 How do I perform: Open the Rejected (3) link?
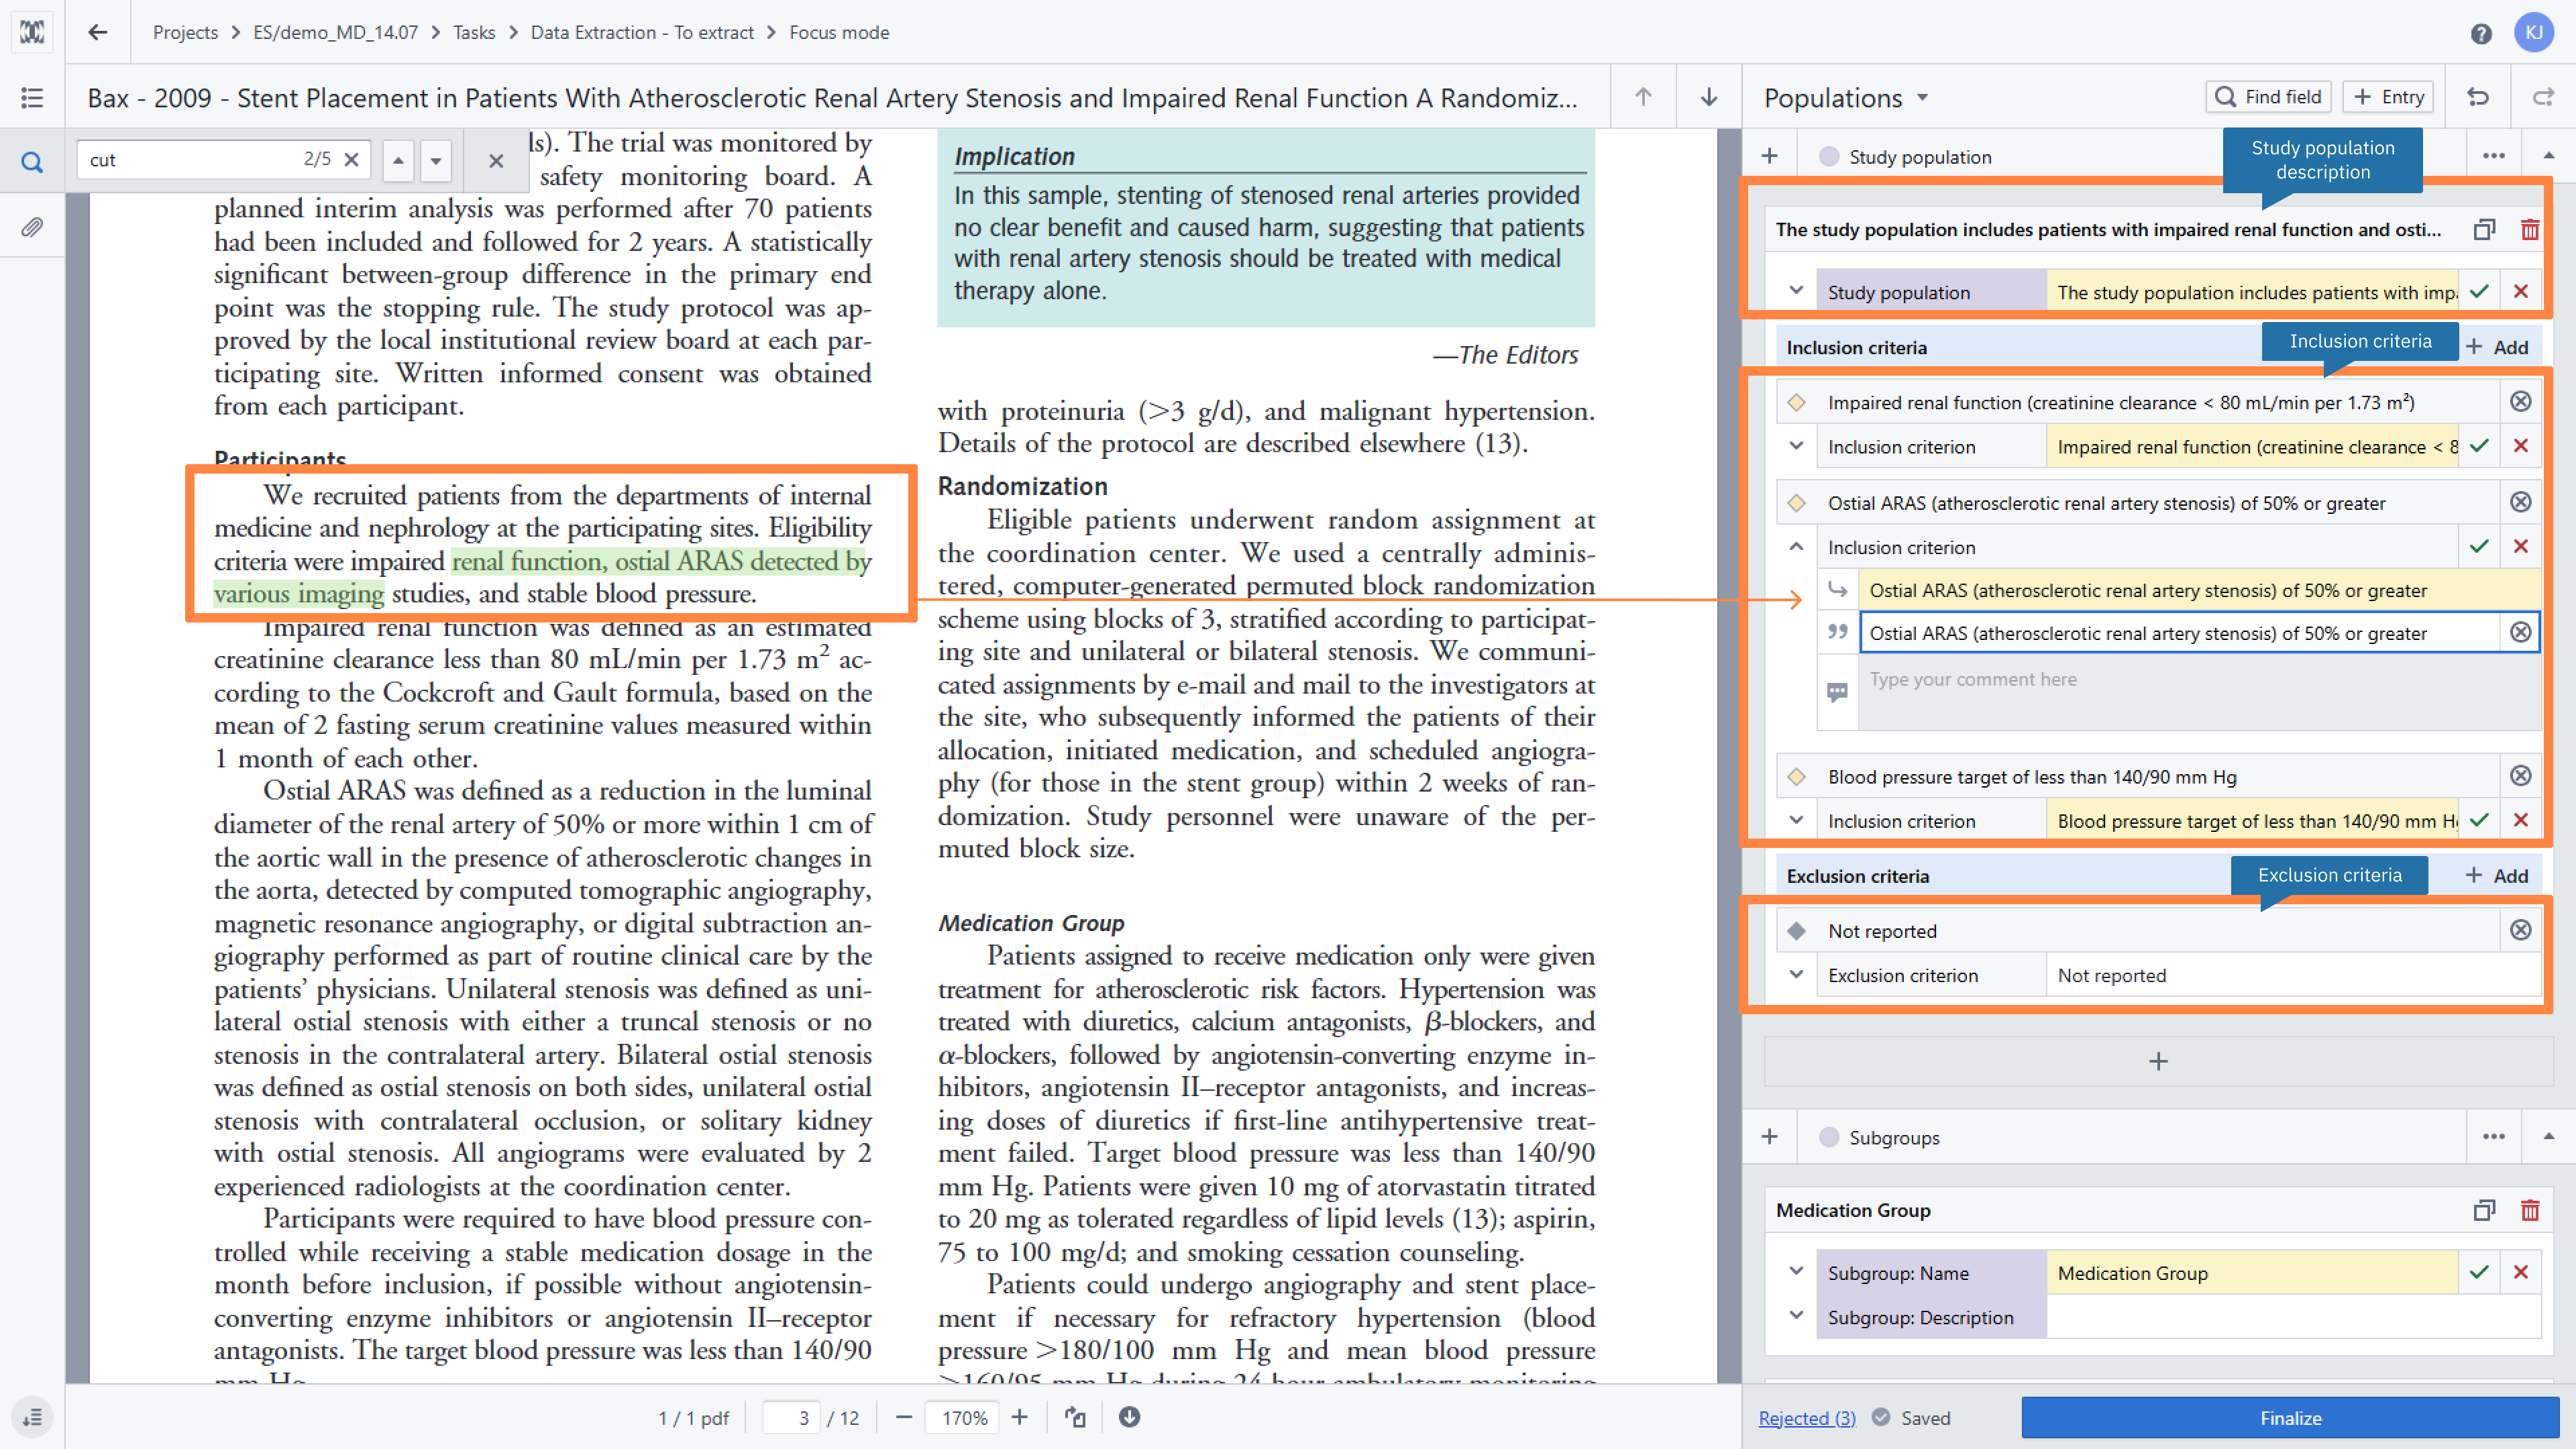tap(1807, 1418)
